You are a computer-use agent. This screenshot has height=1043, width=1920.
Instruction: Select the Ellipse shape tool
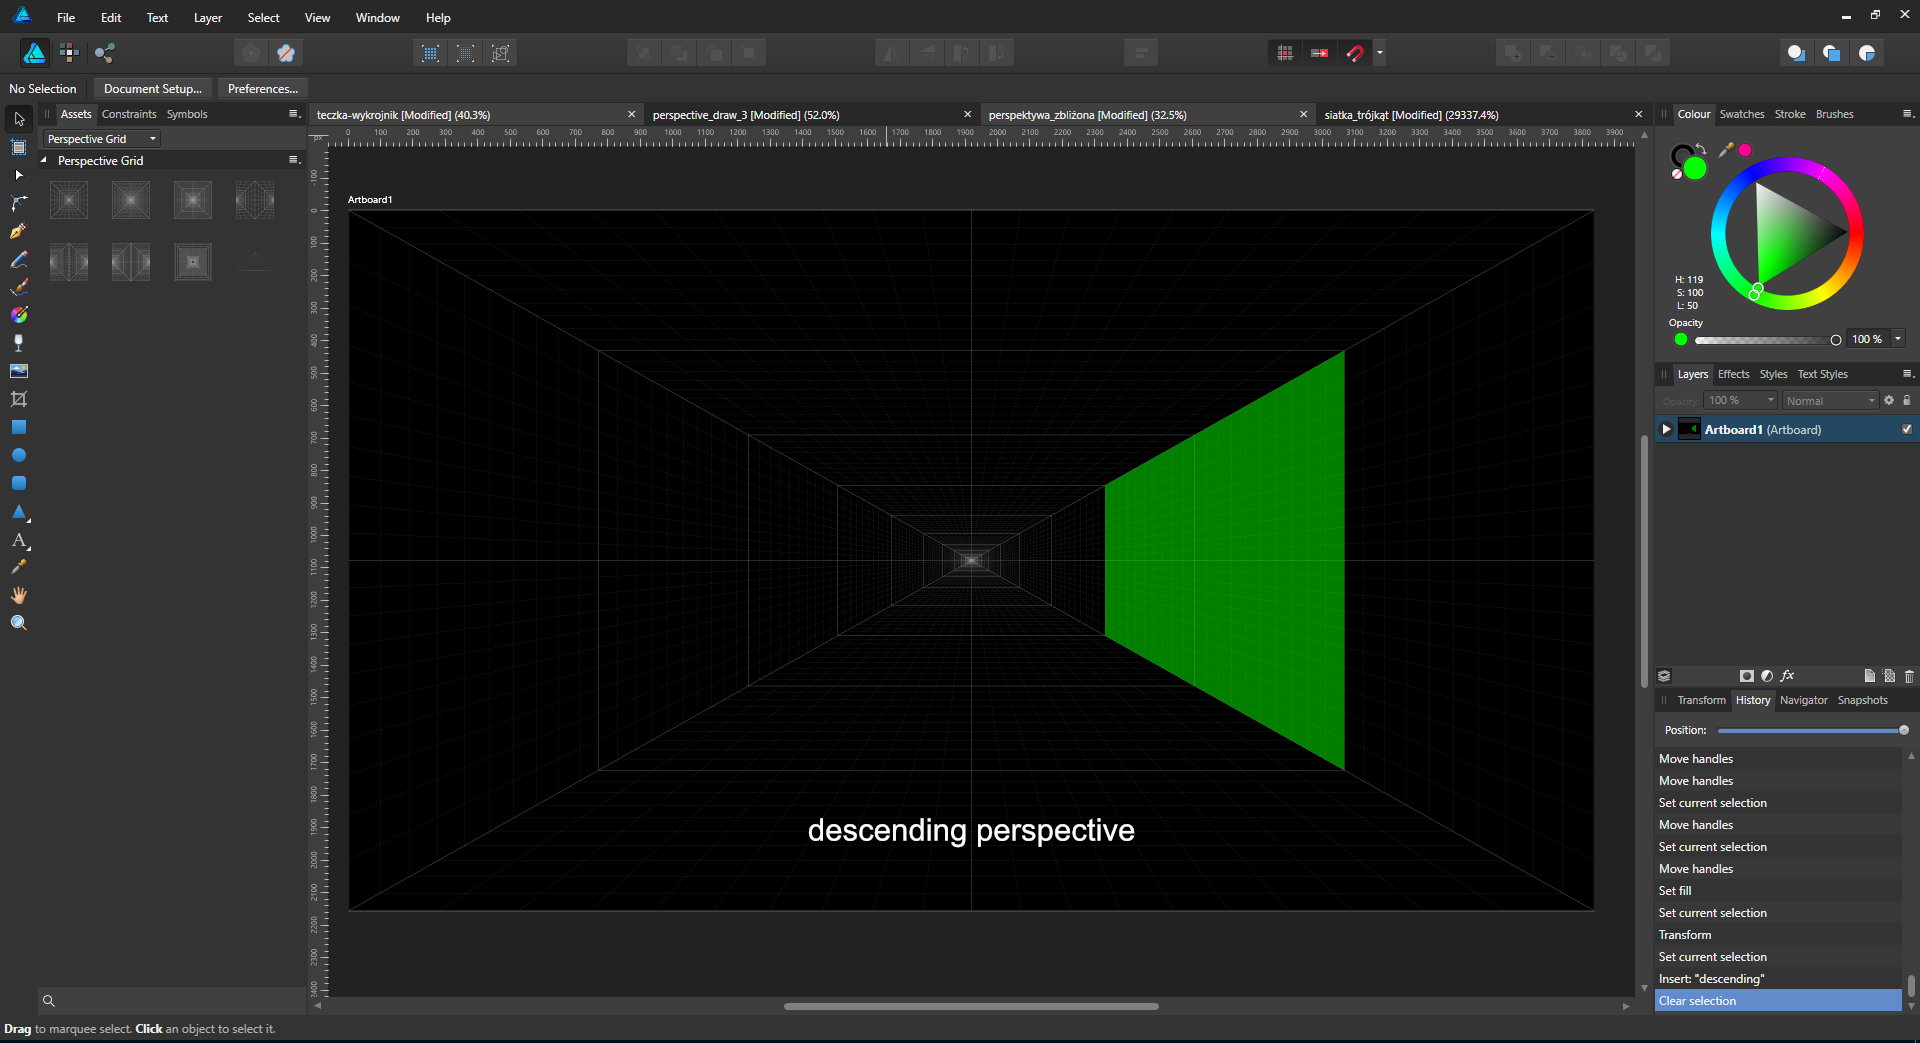pos(18,455)
